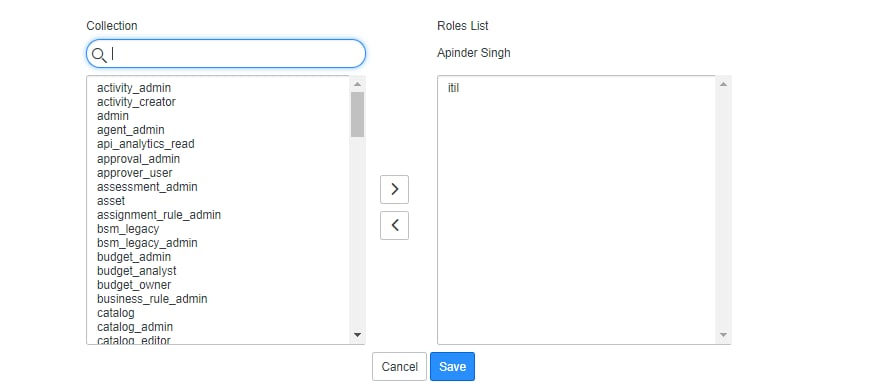Image resolution: width=892 pixels, height=382 pixels.
Task: Click the add role right-arrow button
Action: pyautogui.click(x=394, y=189)
